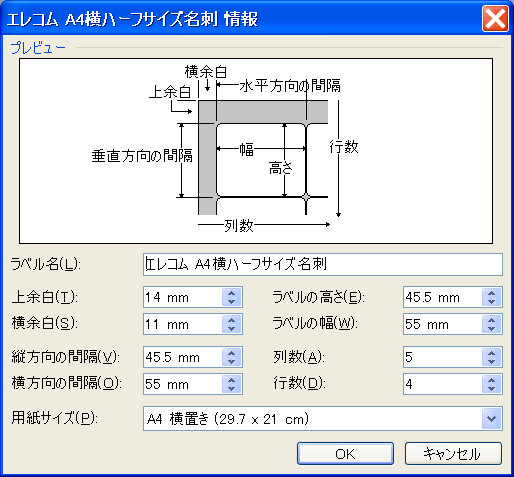Screen dimensions: 514x477
Task: Click the 列数 field showing 5
Action: 443,357
